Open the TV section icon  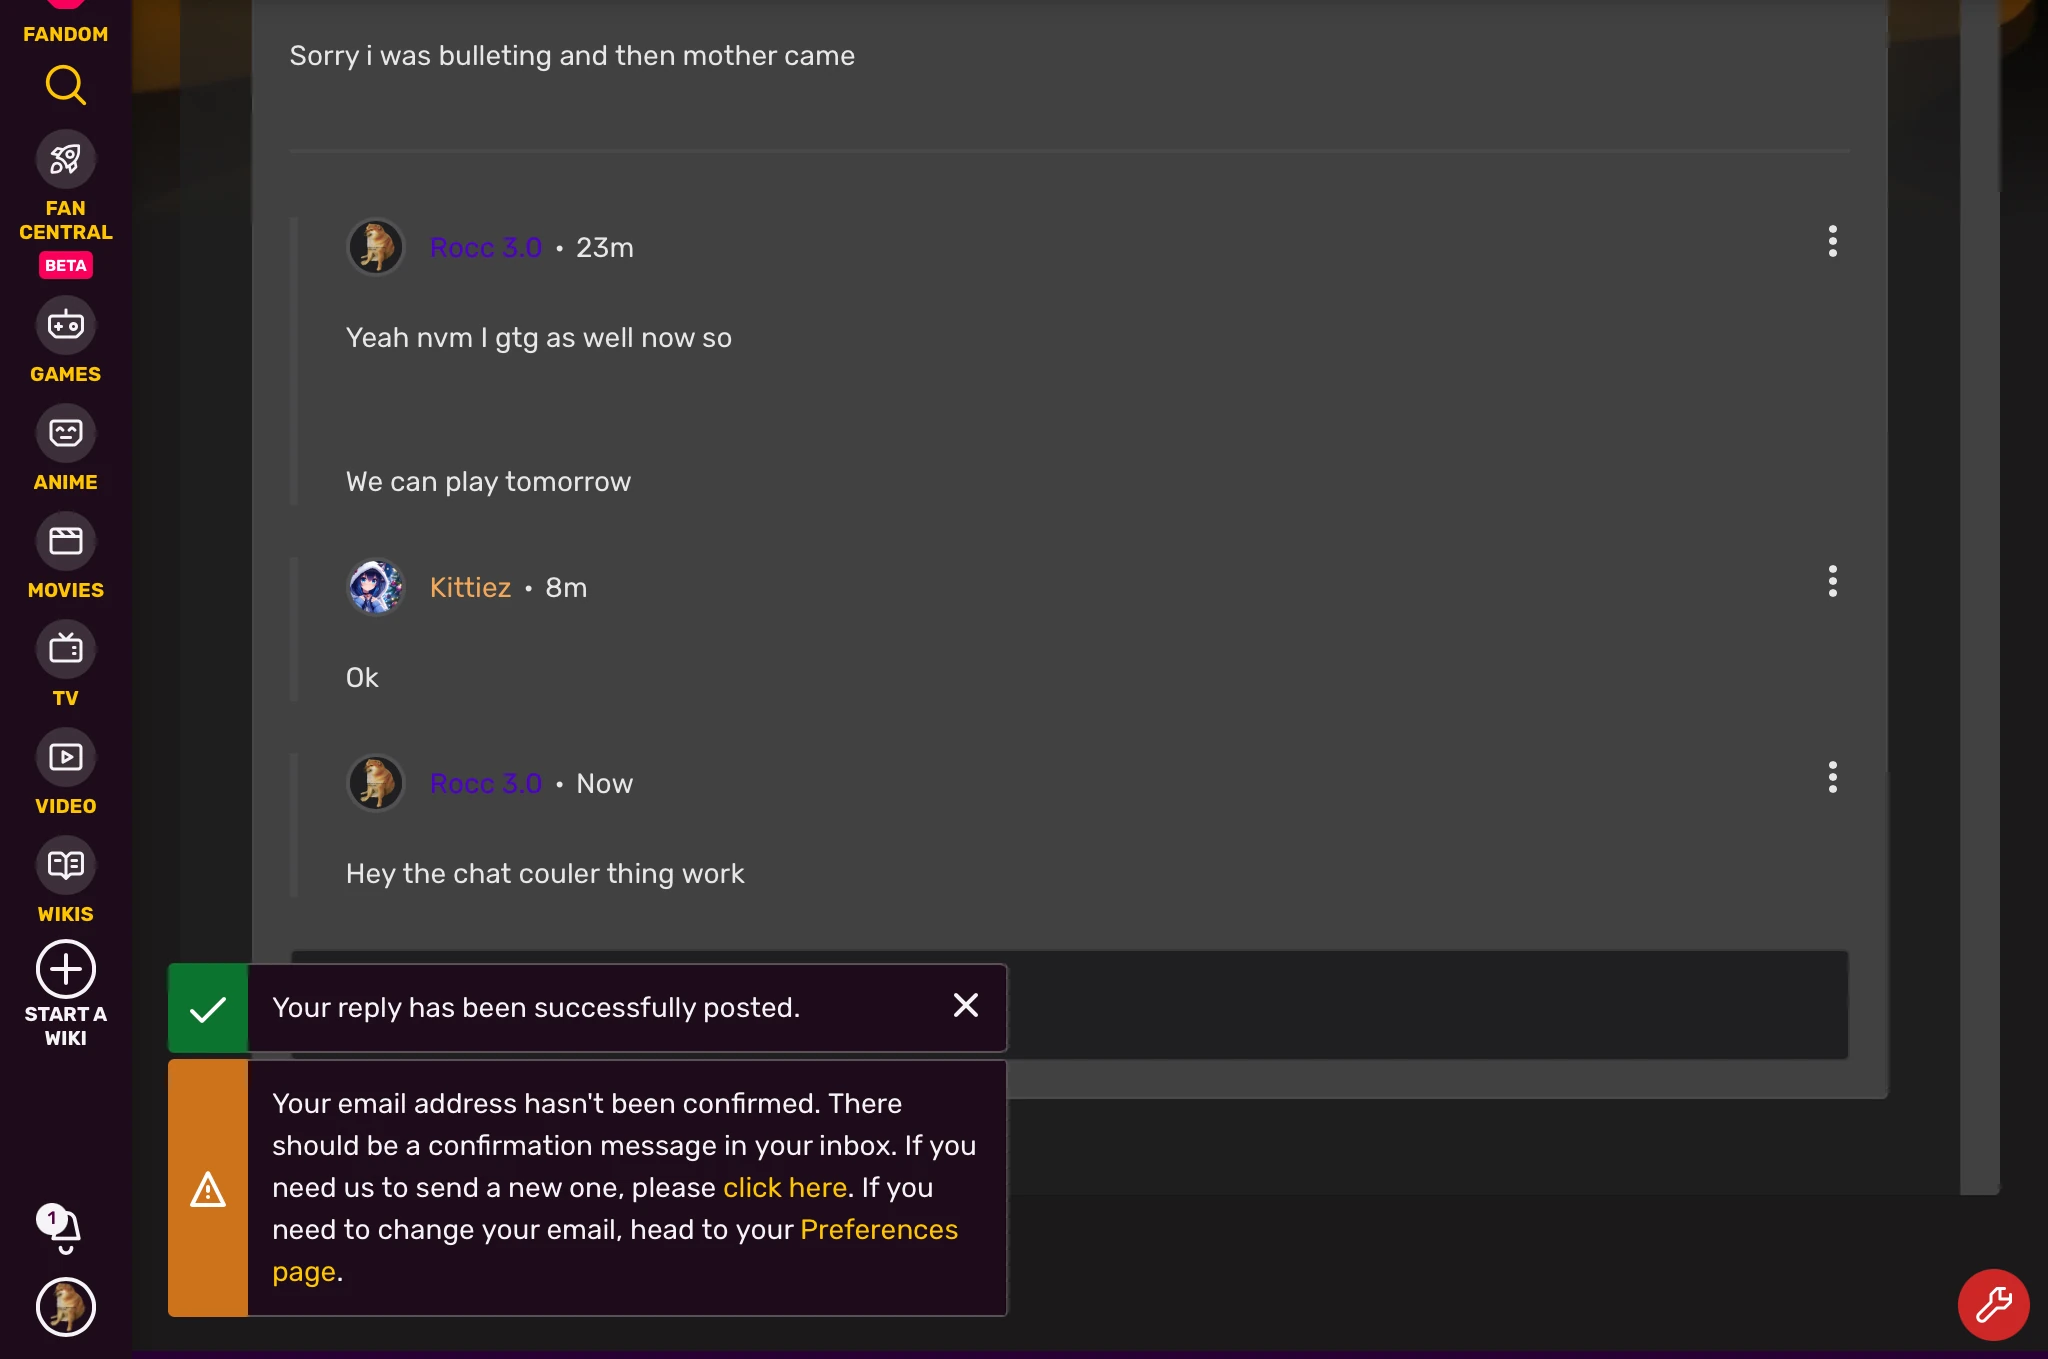[x=65, y=650]
